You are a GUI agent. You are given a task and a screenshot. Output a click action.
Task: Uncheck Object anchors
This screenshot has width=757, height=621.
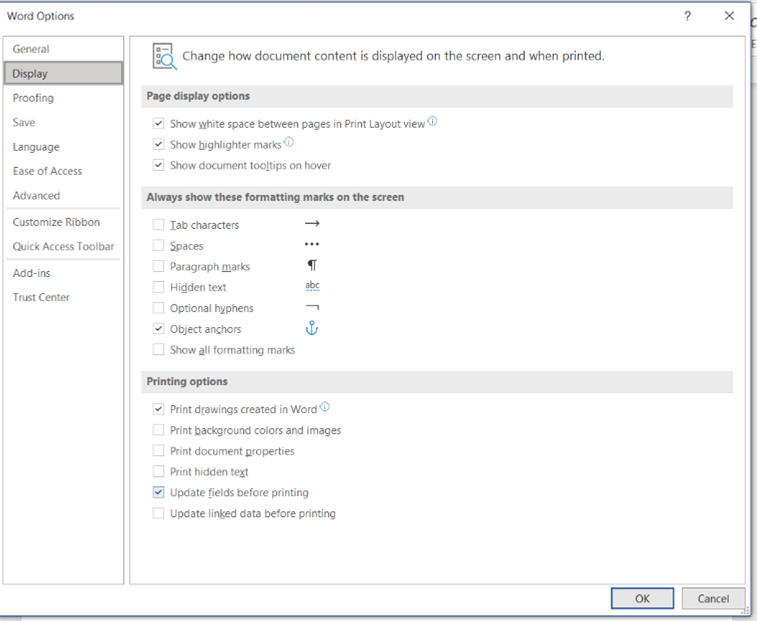158,329
